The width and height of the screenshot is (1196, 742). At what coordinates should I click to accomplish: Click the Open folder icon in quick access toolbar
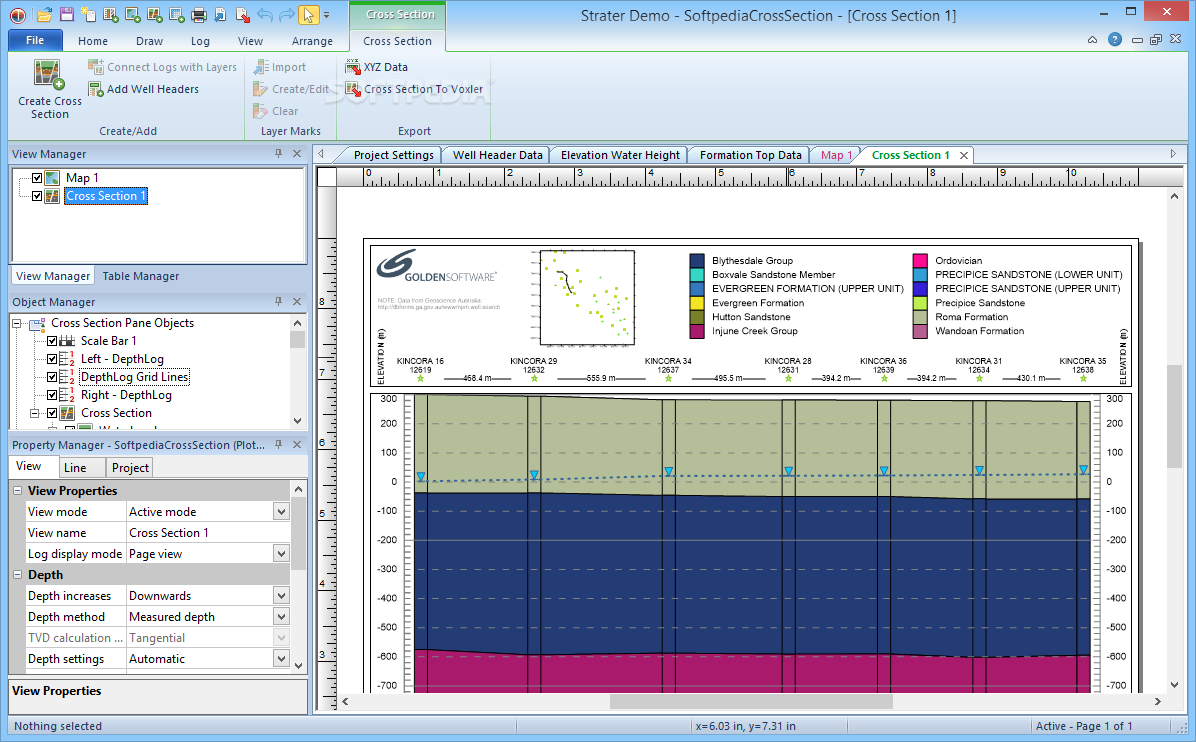[45, 14]
